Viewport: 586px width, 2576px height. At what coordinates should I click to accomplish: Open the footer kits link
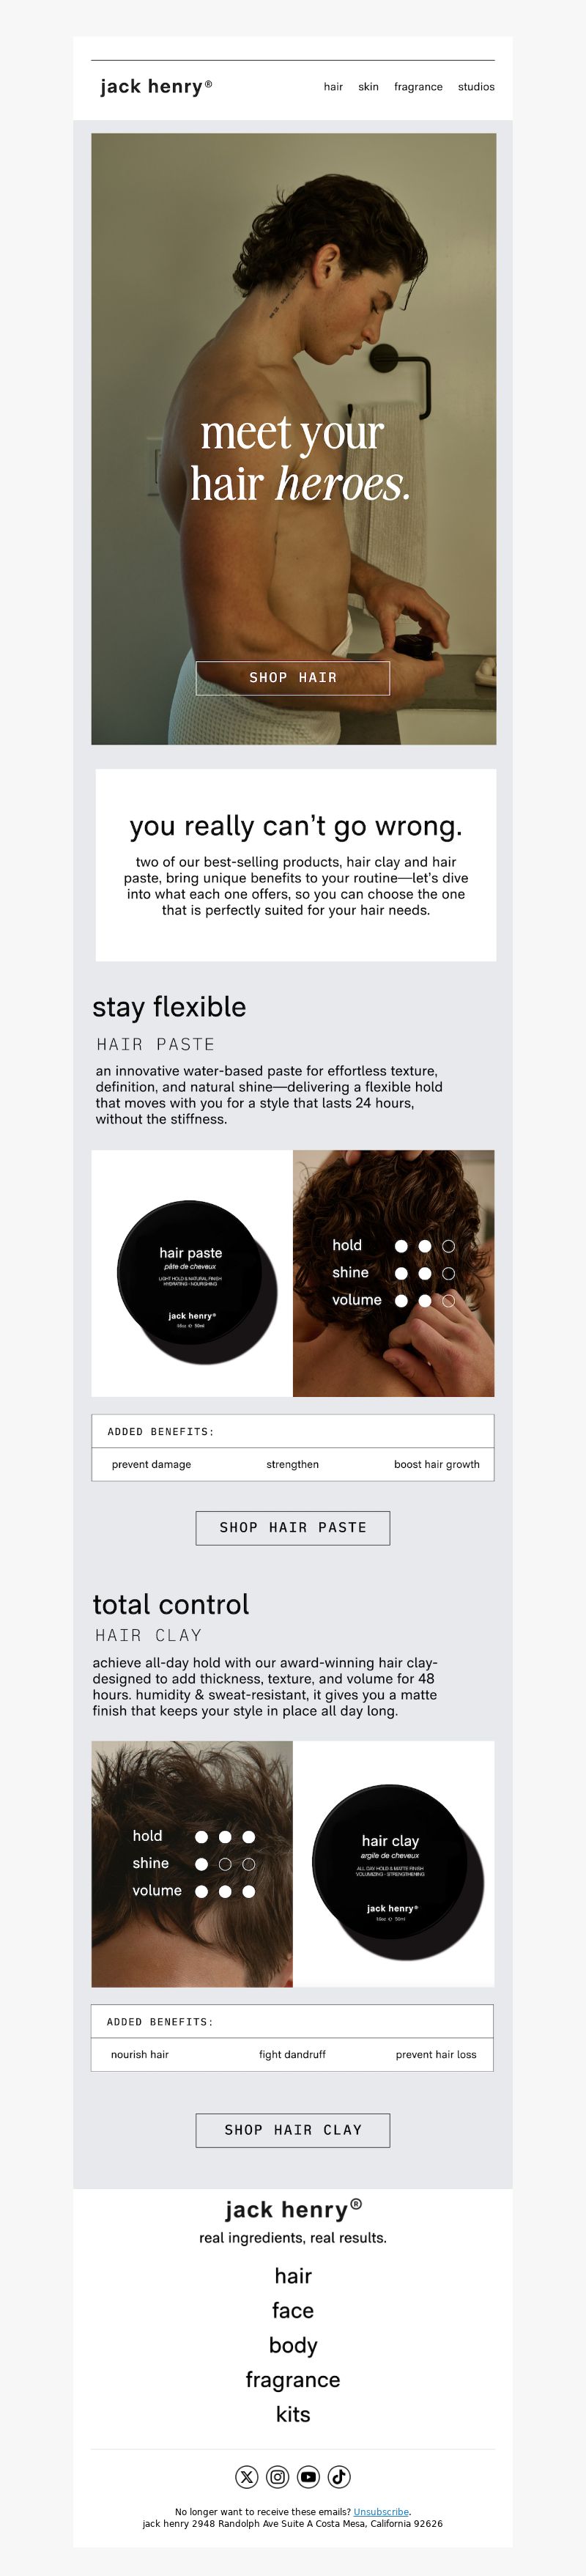[293, 2414]
